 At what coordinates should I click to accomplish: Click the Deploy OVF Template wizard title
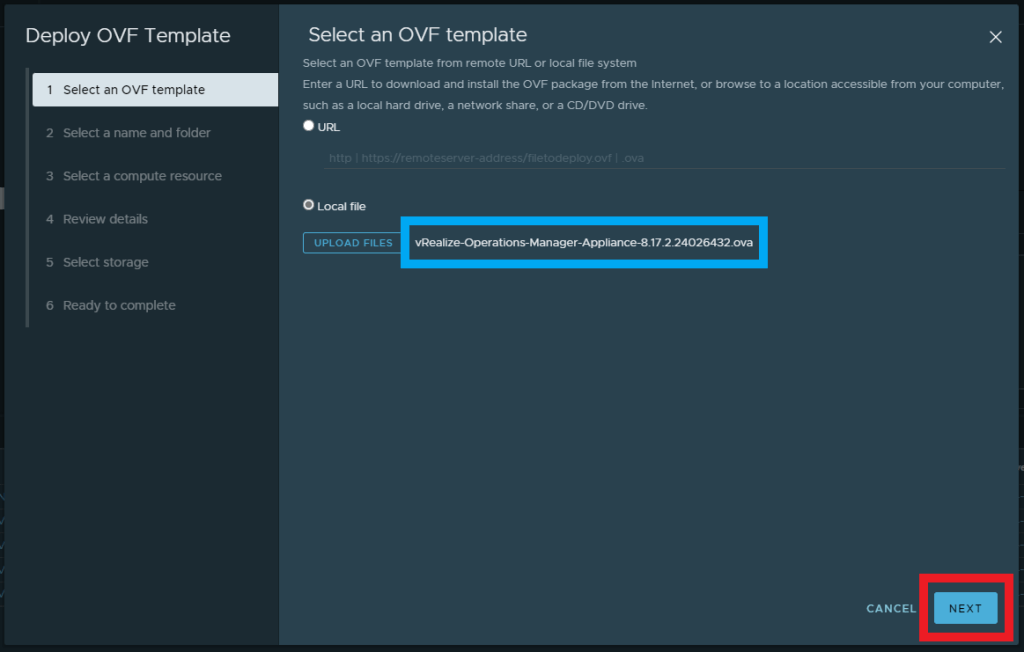[x=128, y=36]
